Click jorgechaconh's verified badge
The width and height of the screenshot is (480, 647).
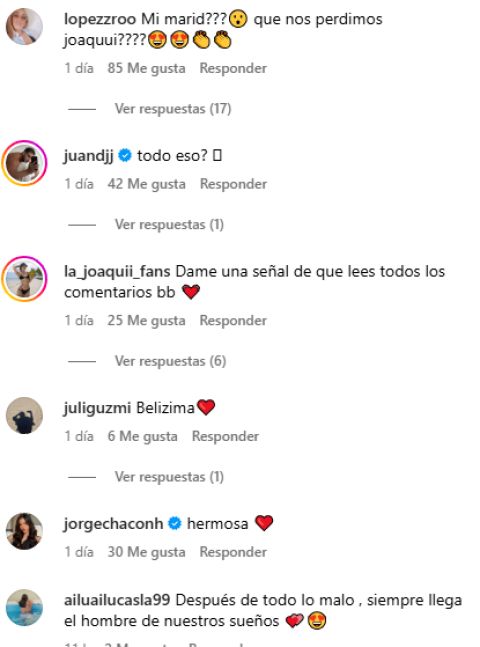coord(175,523)
